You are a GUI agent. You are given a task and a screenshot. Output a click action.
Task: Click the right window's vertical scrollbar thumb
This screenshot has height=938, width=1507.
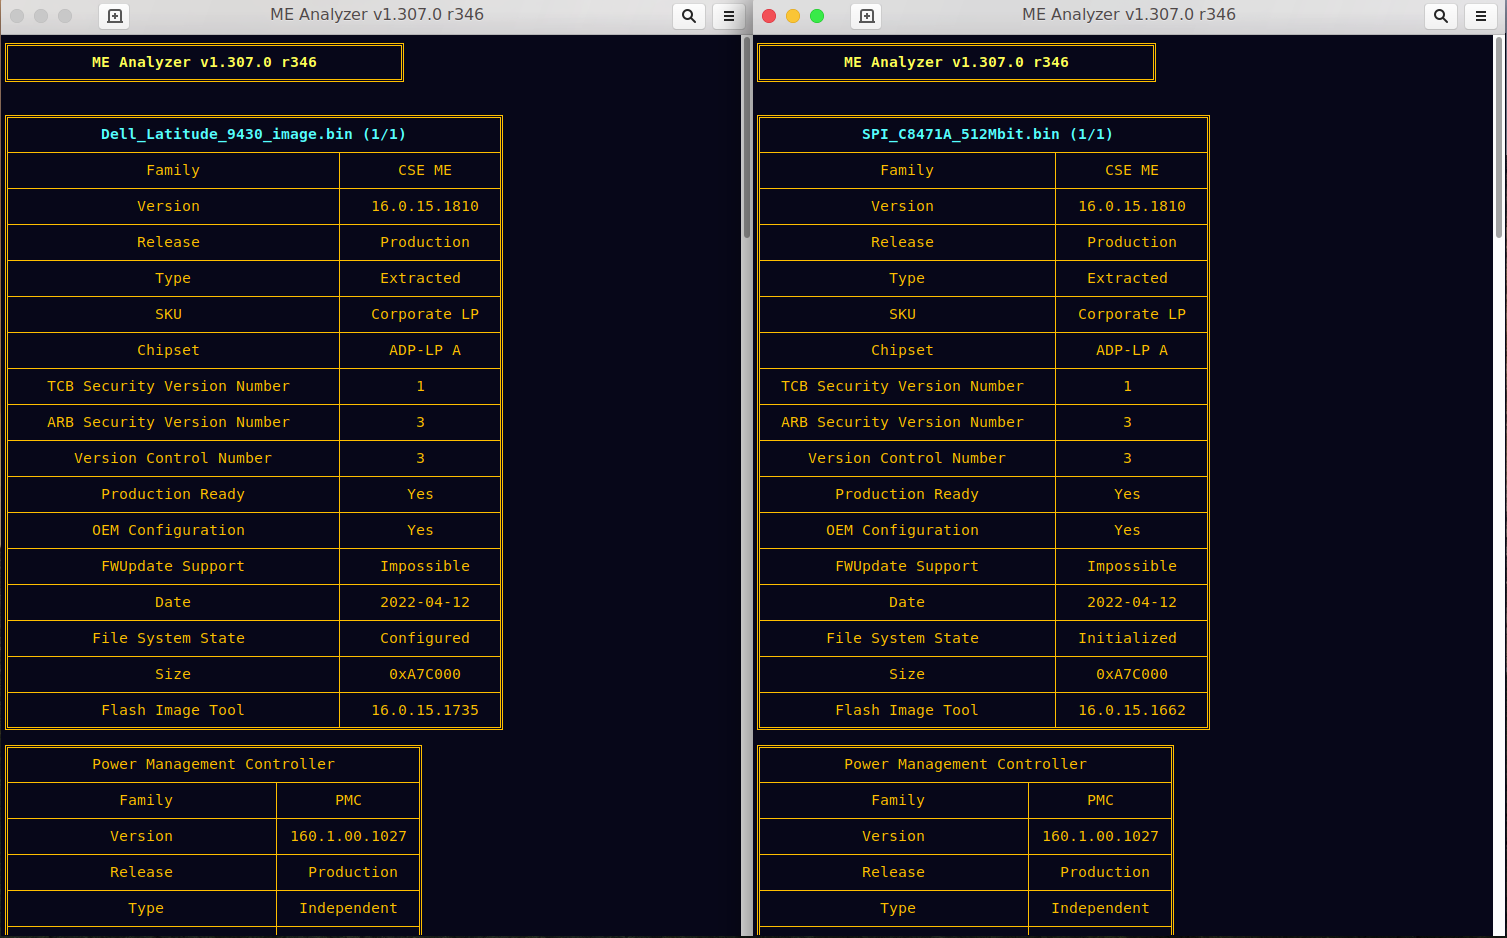pos(1499,137)
